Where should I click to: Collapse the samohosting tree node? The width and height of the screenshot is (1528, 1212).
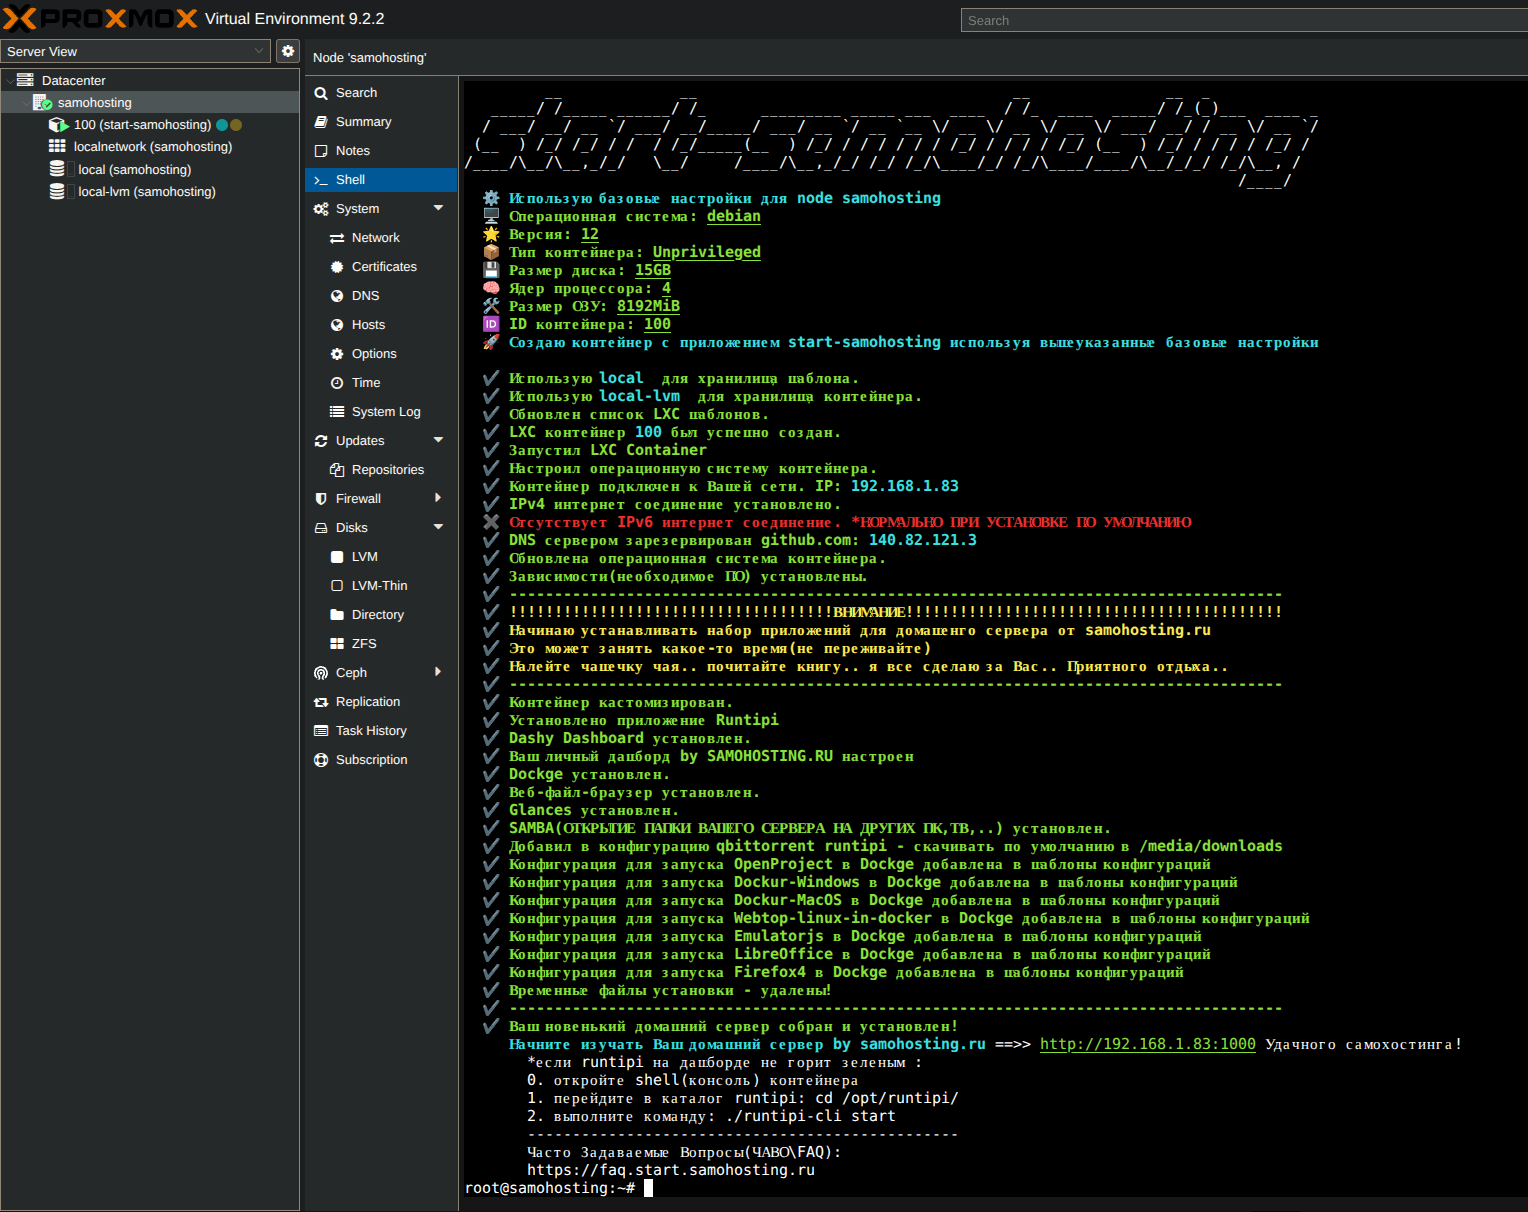coord(25,102)
